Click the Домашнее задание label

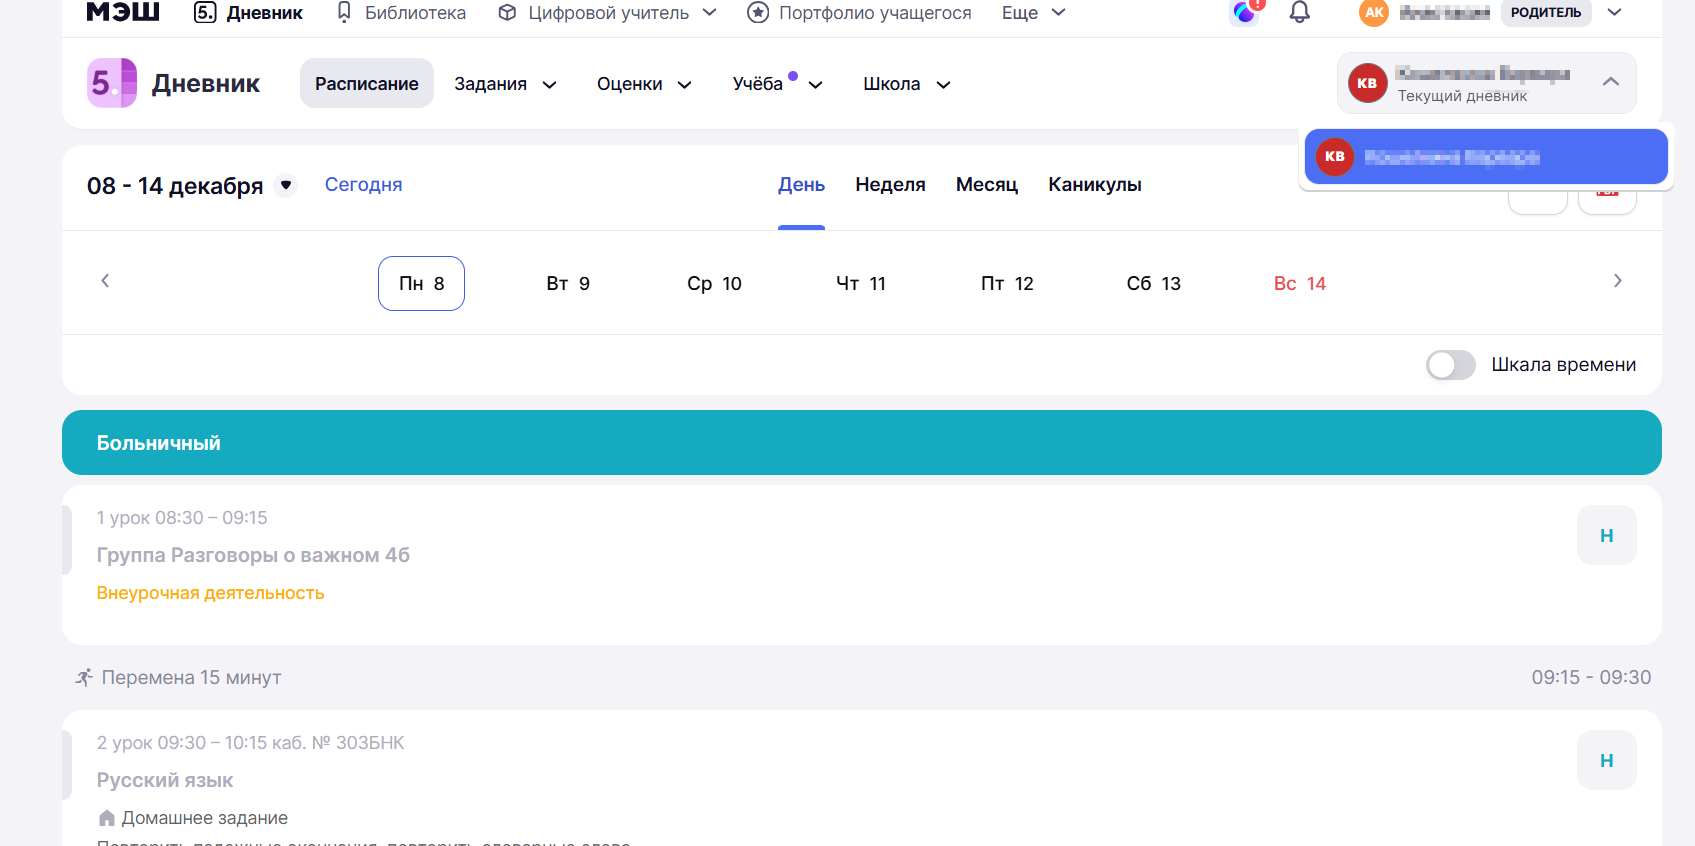205,818
